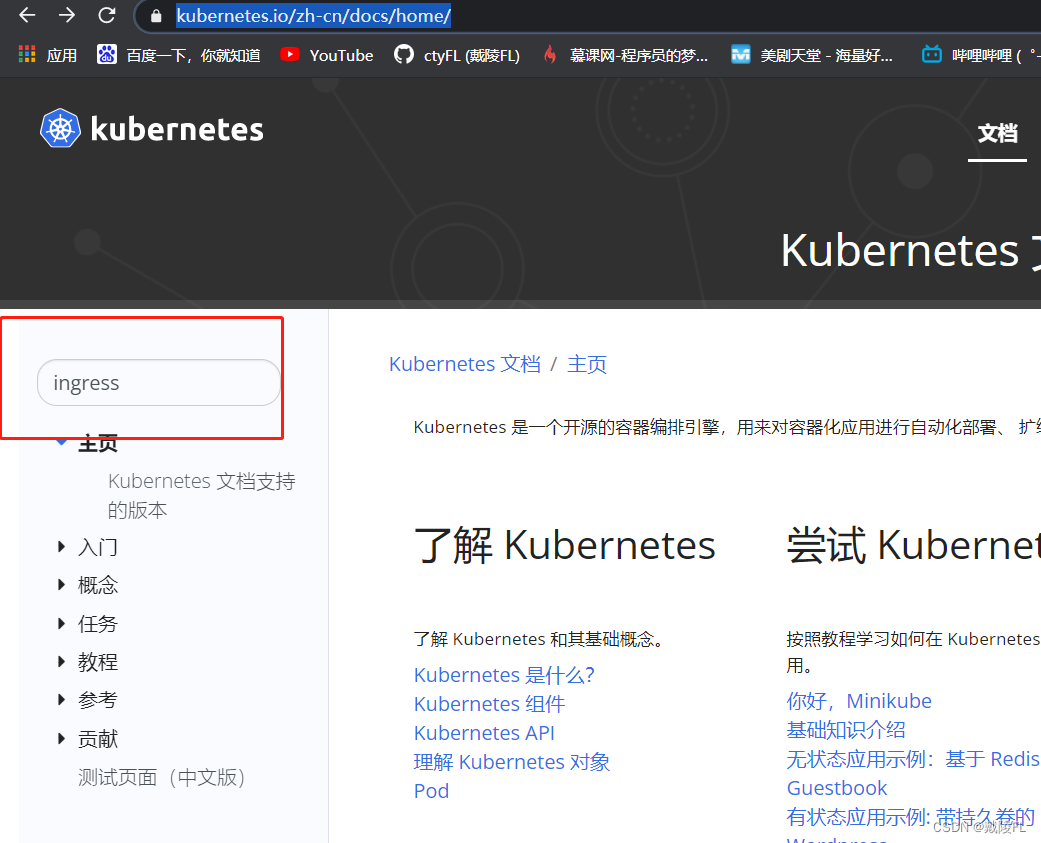
Task: Open the 应用 apps grid bookmark
Action: click(27, 54)
